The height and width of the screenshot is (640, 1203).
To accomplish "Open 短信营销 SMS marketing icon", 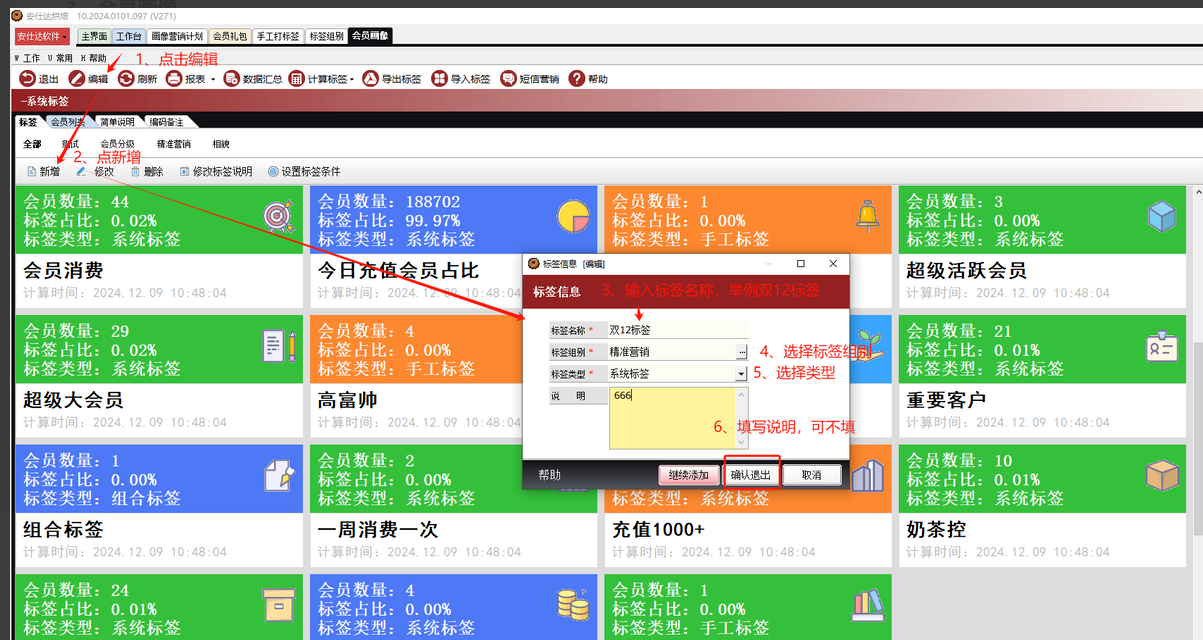I will pos(508,79).
